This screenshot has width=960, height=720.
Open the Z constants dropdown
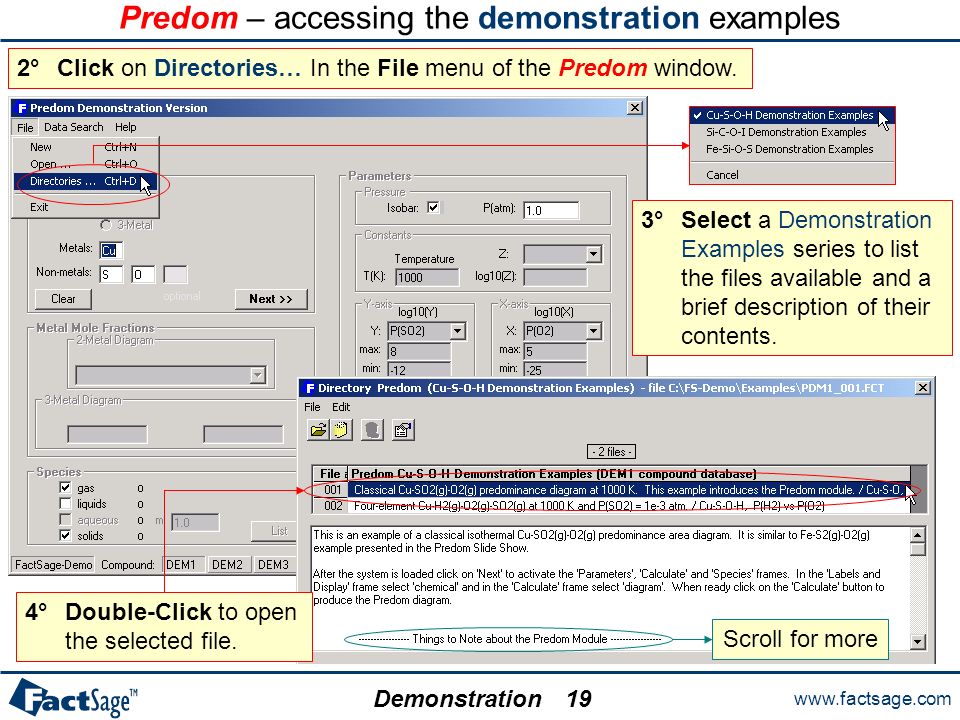click(593, 254)
